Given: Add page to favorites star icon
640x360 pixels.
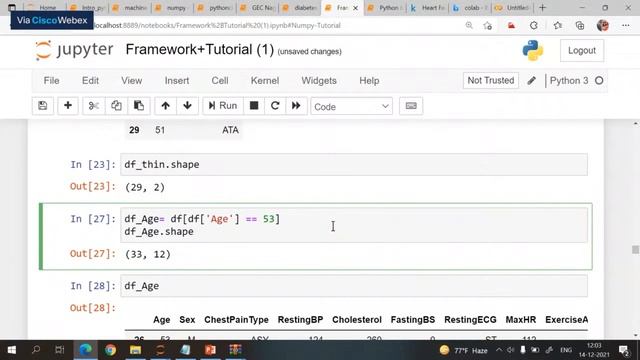Looking at the screenshot, I should pyautogui.click(x=488, y=25).
